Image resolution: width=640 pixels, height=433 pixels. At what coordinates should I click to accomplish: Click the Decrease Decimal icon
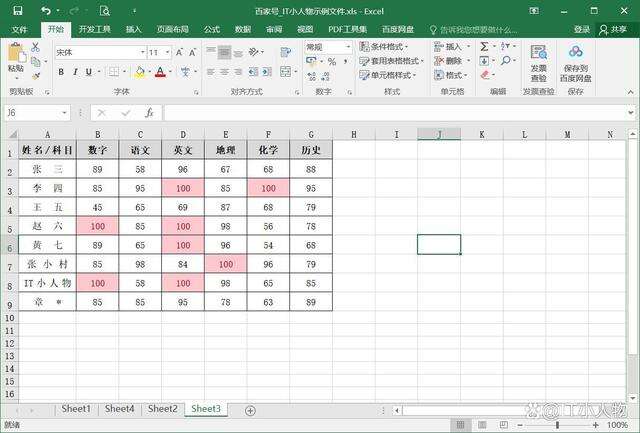tap(326, 76)
